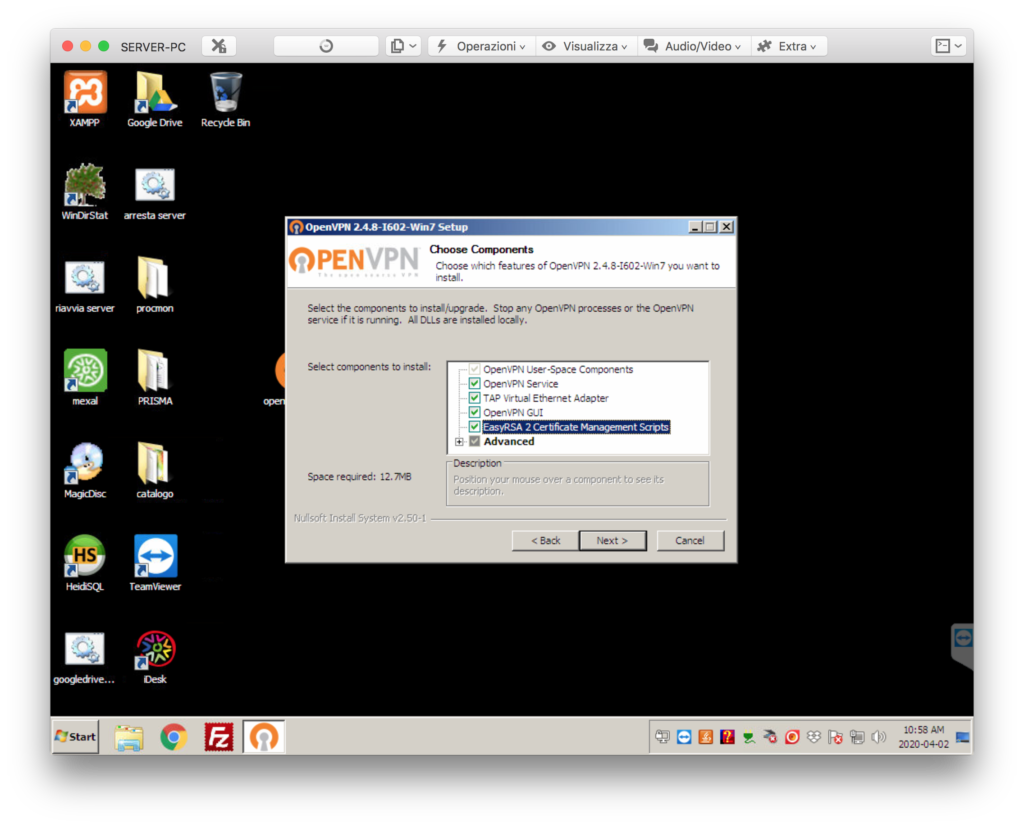This screenshot has width=1024, height=827.
Task: Open the clipboard dropdown in the remote toolbar
Action: click(x=403, y=46)
